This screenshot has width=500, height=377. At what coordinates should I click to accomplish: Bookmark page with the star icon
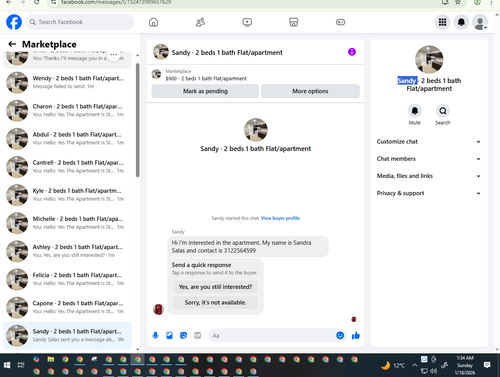[458, 2]
